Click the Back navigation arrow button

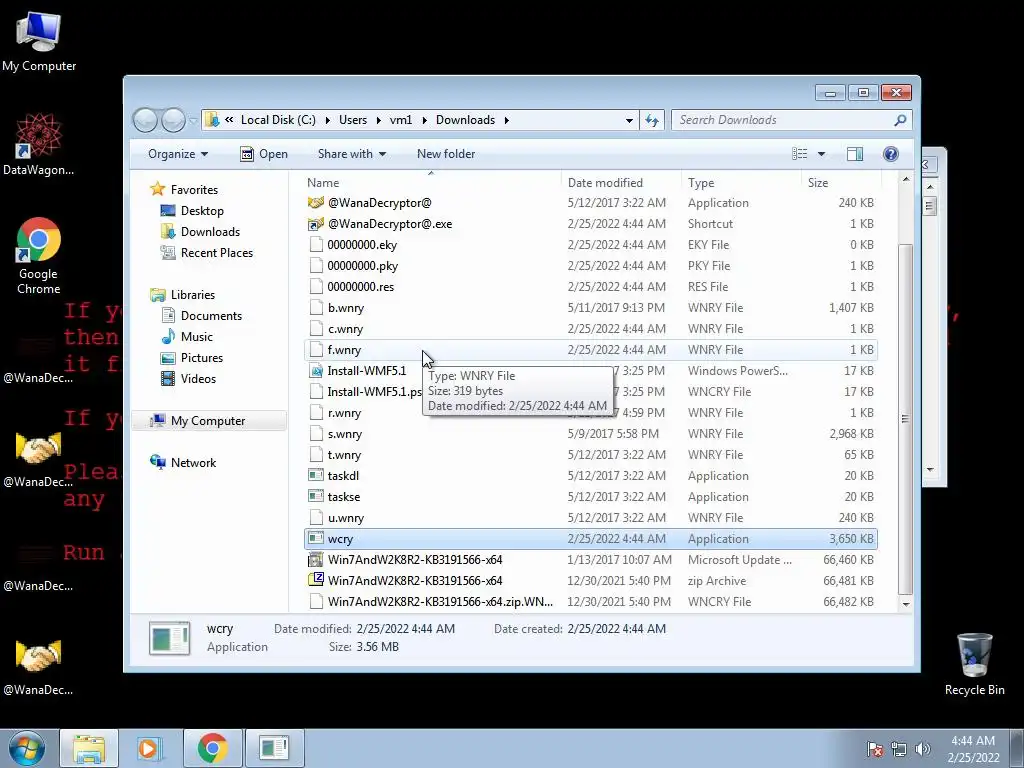[x=145, y=120]
